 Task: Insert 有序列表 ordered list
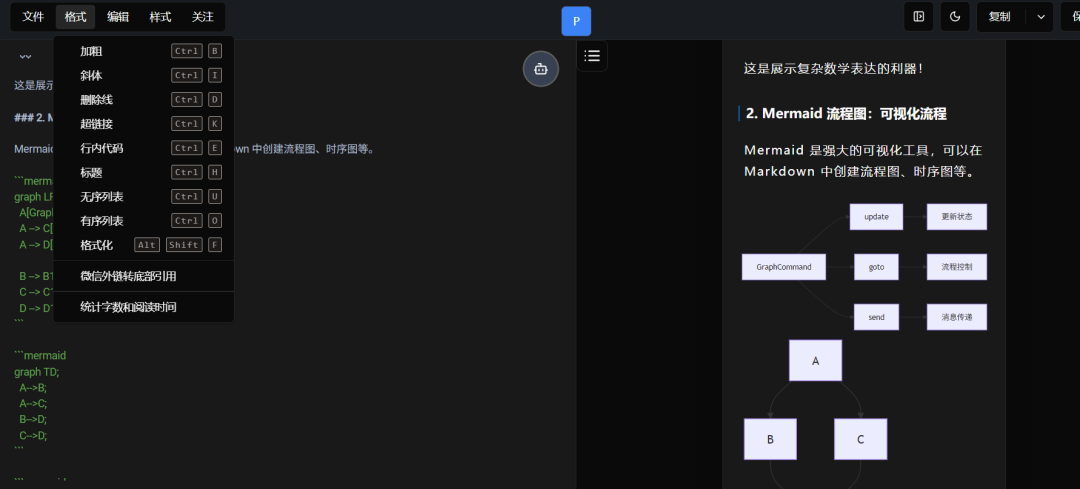coord(144,221)
